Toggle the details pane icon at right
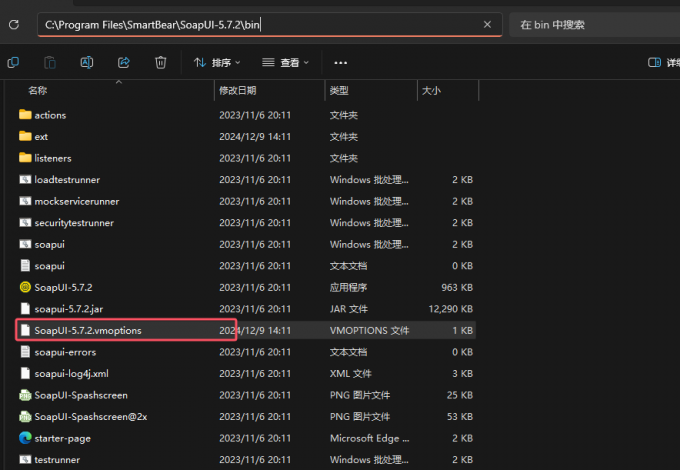 (x=654, y=62)
